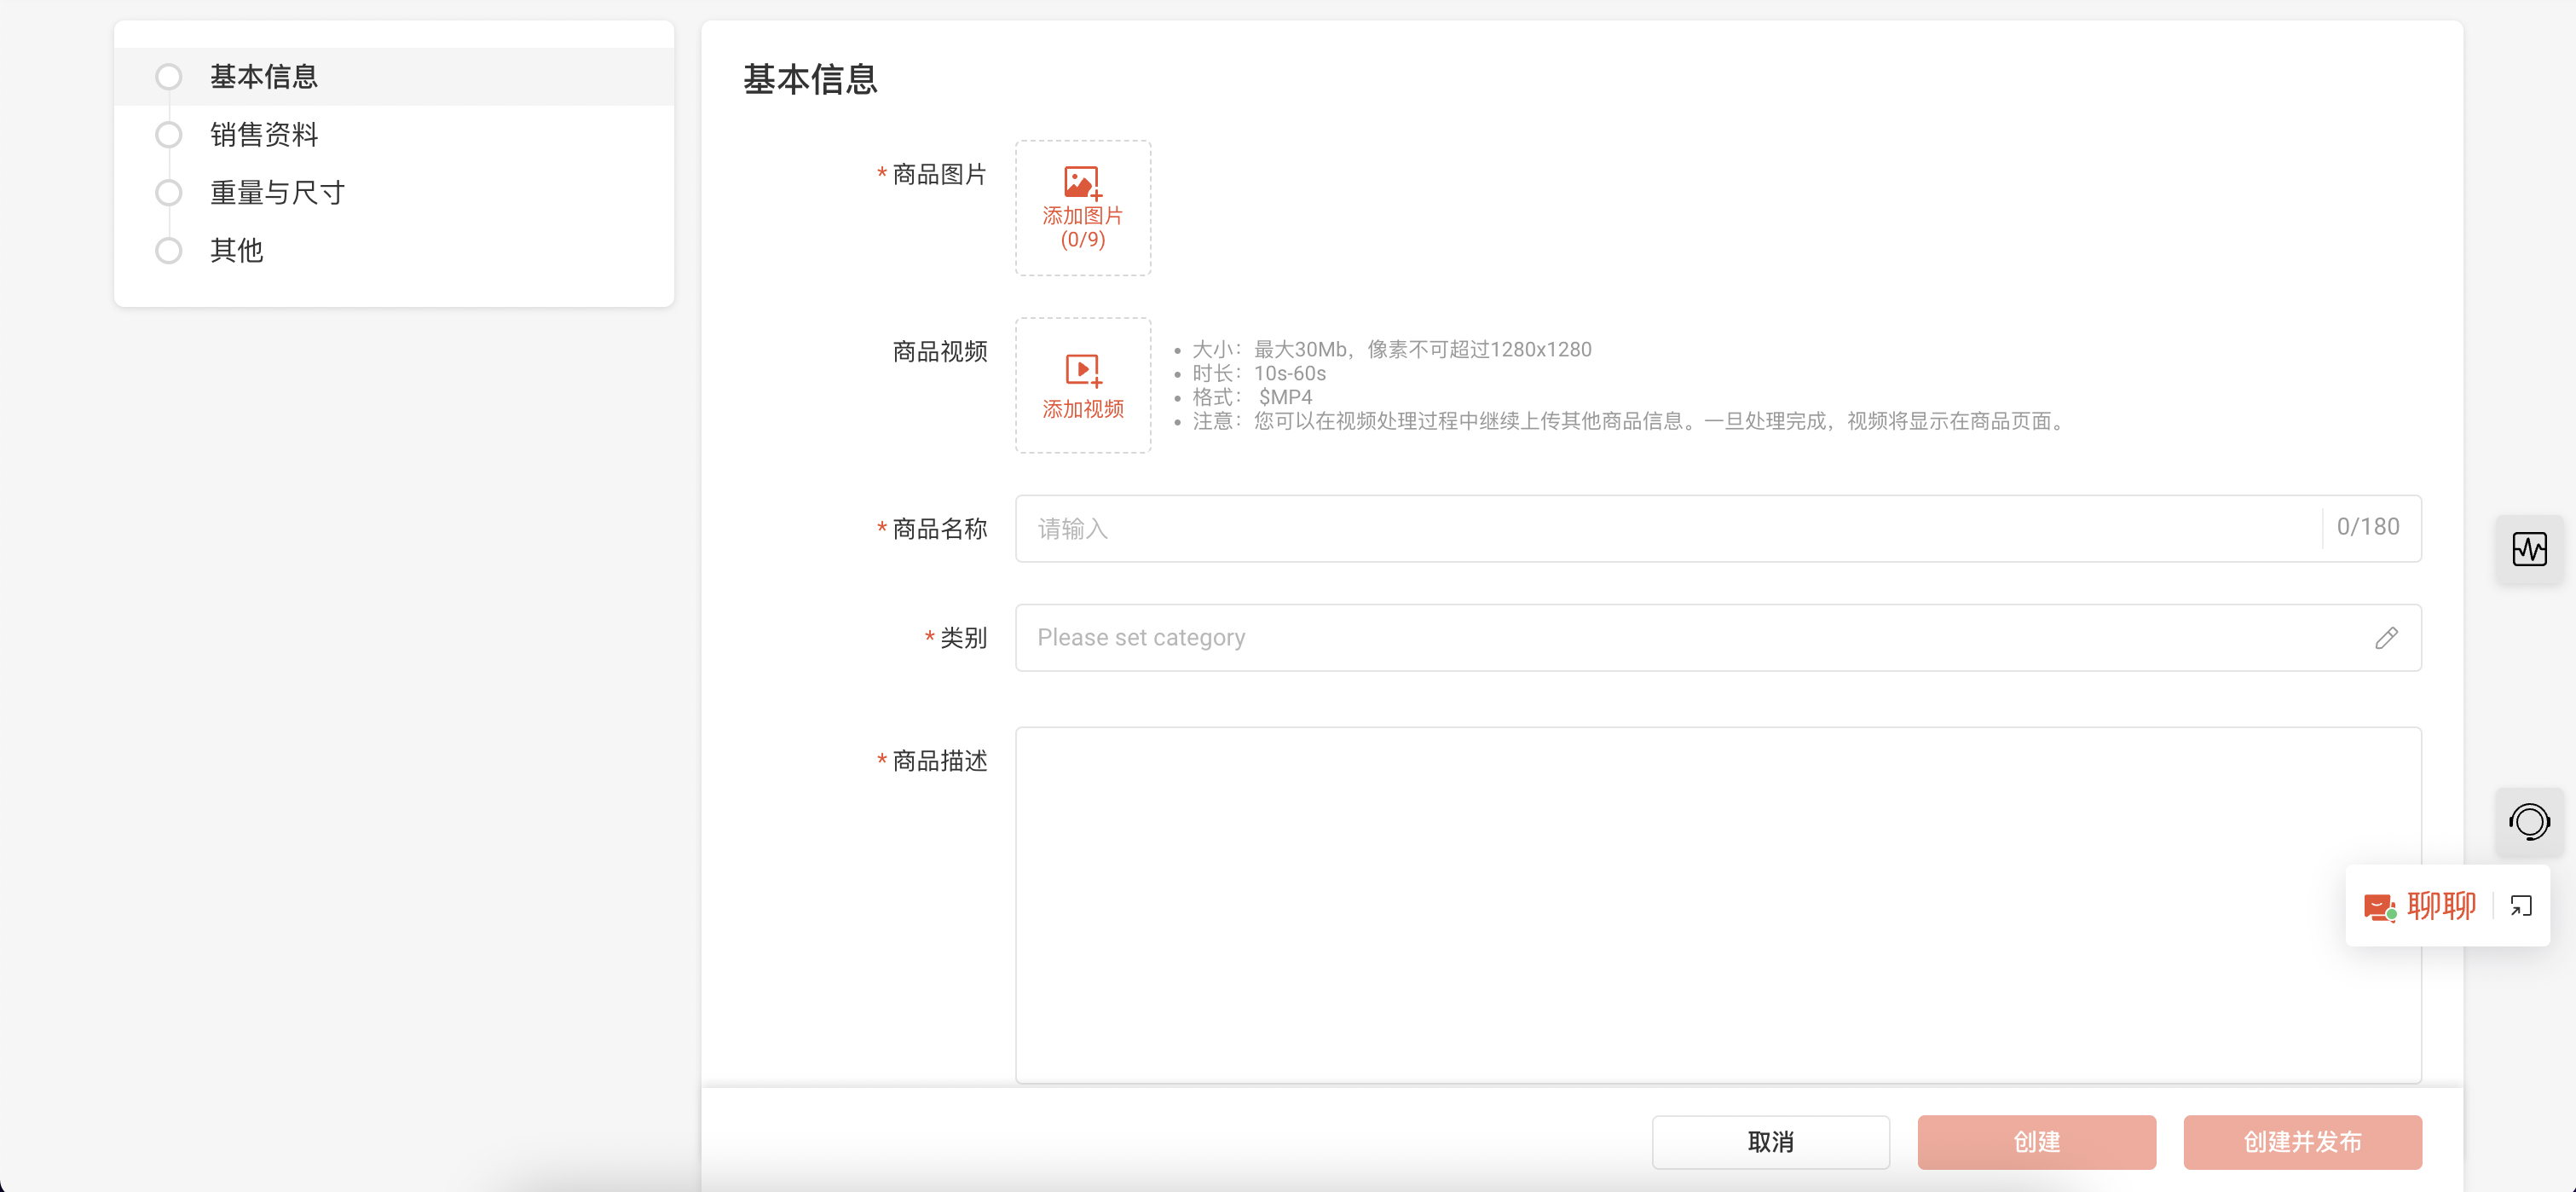
Task: Click the 创建 button
Action: 2036,1142
